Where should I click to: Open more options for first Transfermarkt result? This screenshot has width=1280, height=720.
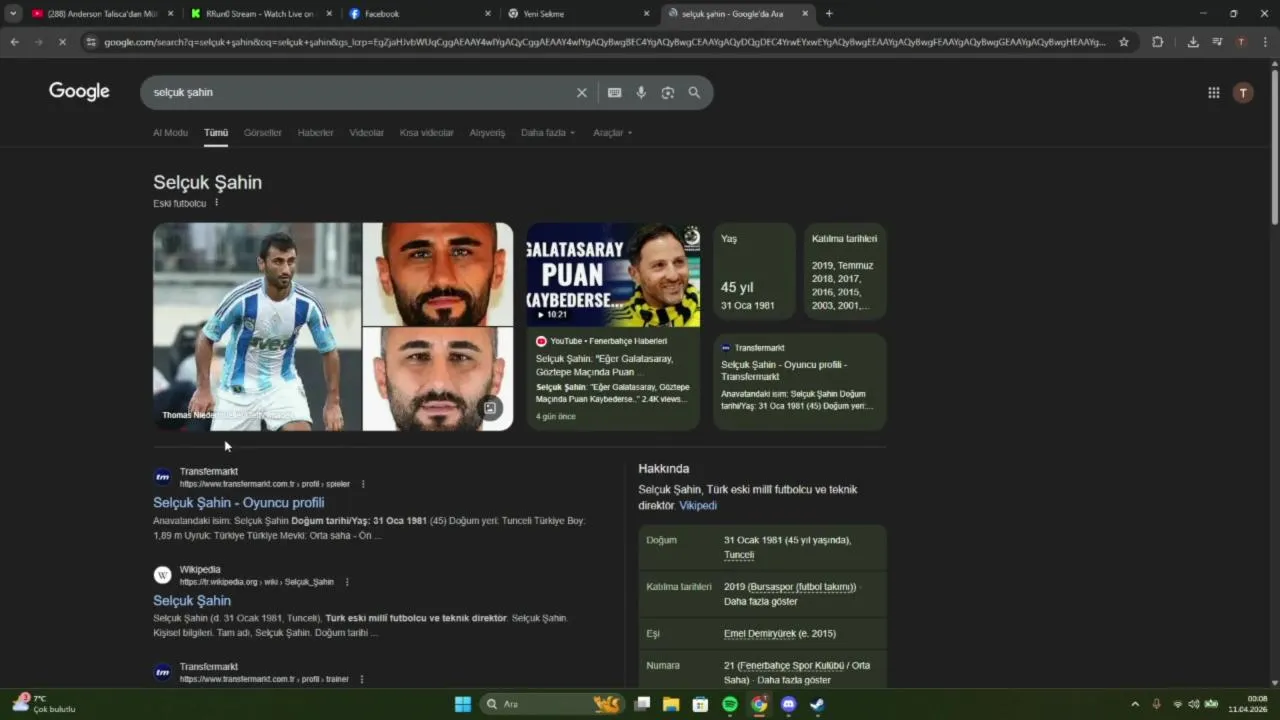(363, 484)
